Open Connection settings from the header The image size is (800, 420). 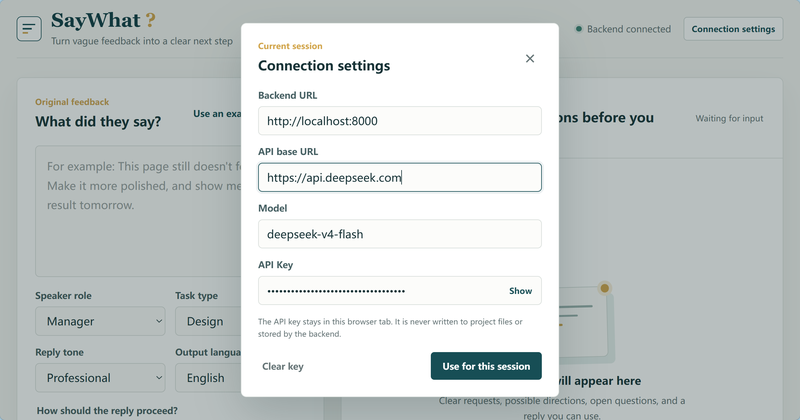733,29
